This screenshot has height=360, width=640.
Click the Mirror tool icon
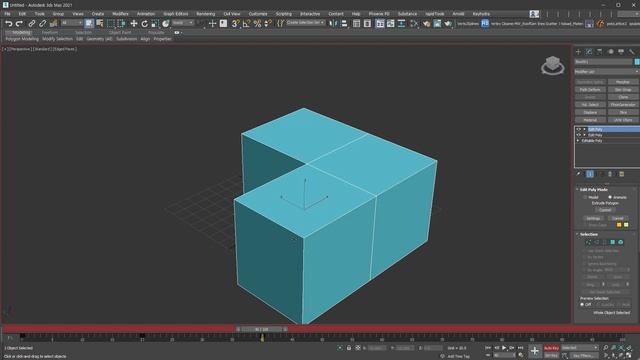pyautogui.click(x=333, y=24)
